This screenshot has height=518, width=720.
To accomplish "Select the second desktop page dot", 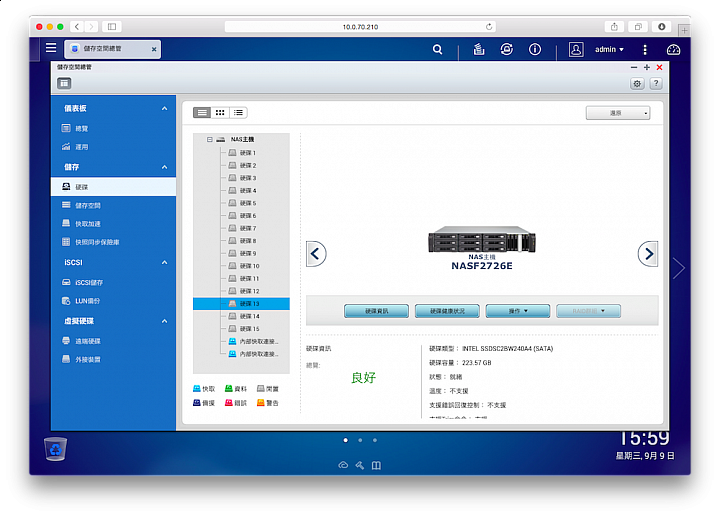I will click(360, 440).
